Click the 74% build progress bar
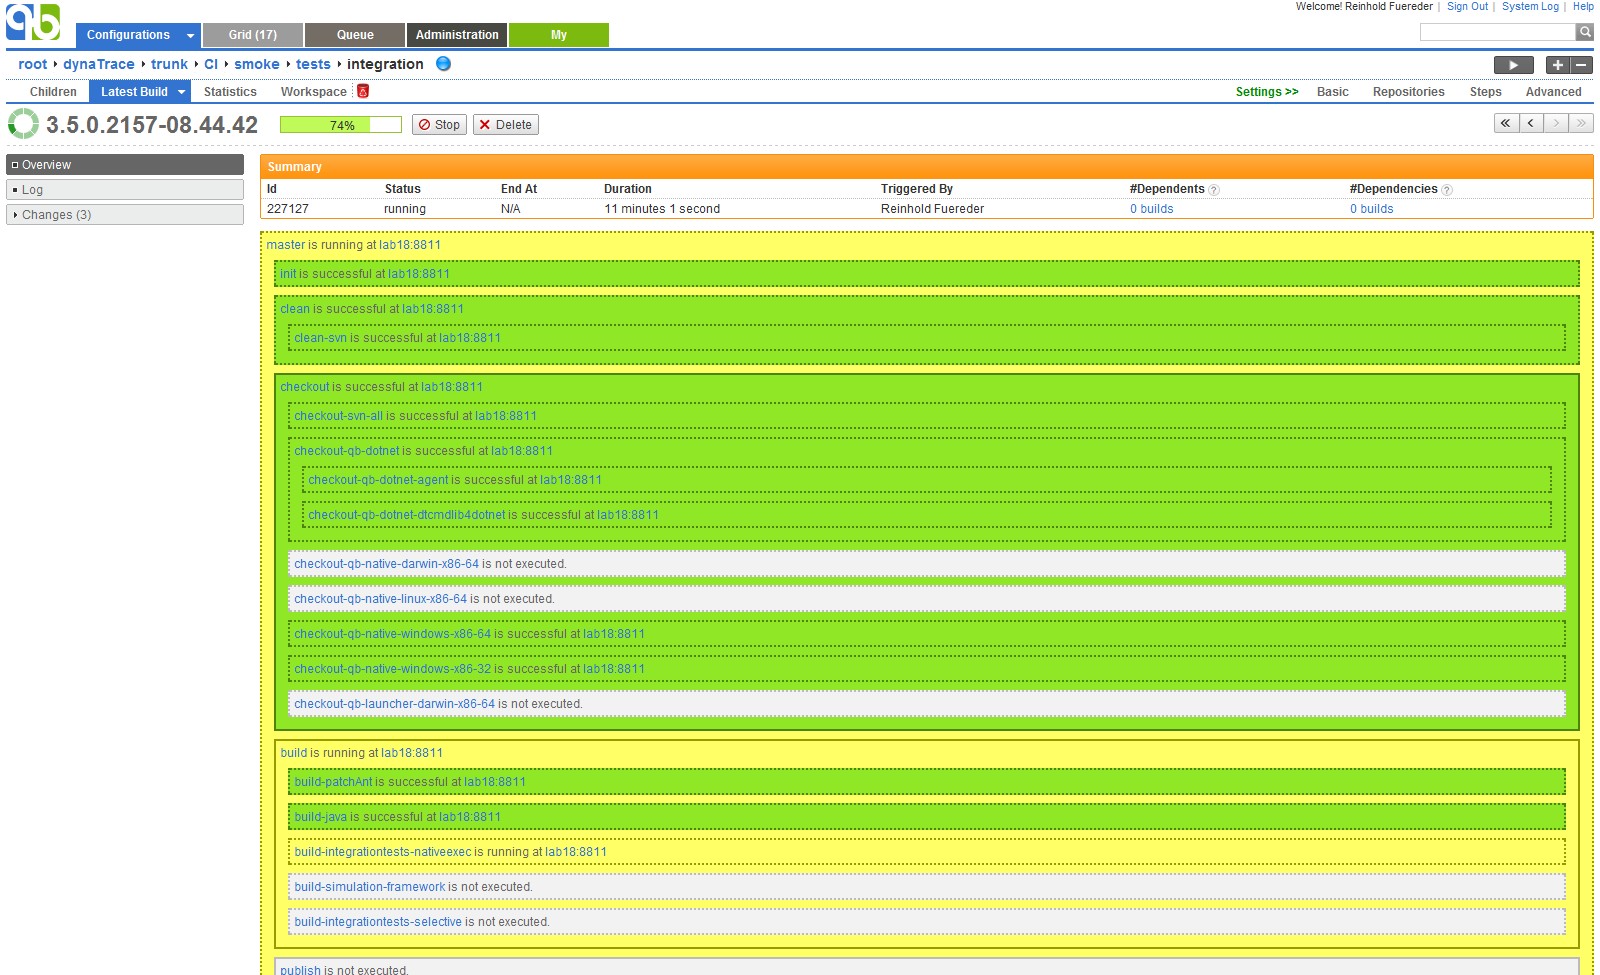1600x975 pixels. [340, 125]
